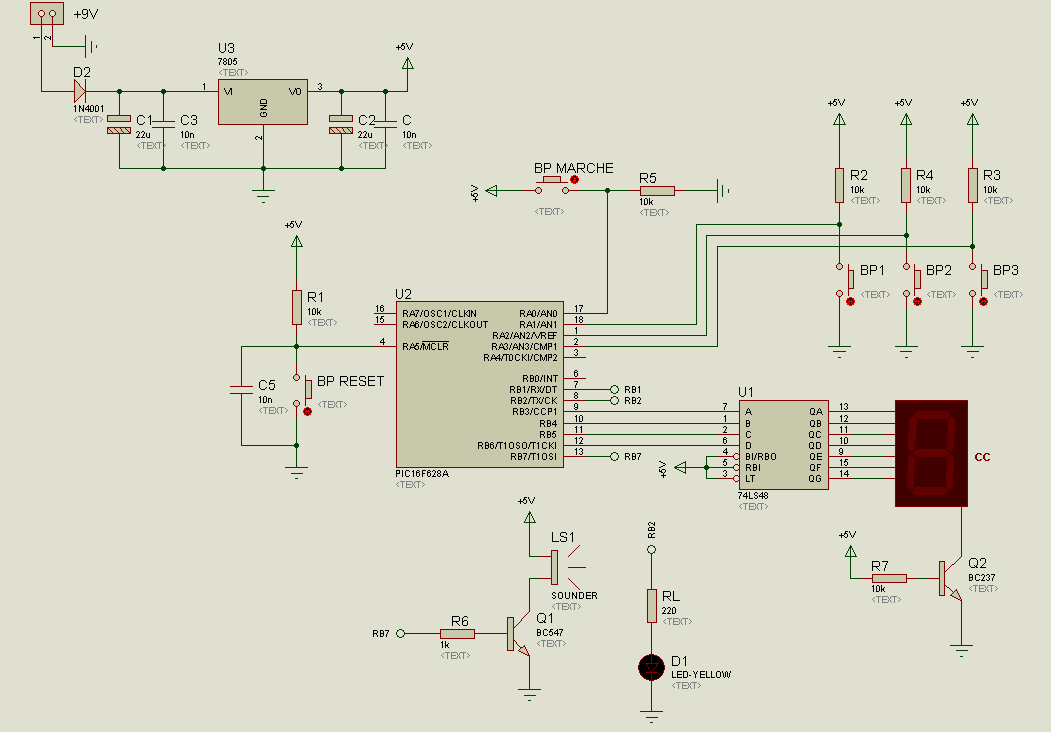
Task: Select the U1 decoder chip body
Action: 784,445
